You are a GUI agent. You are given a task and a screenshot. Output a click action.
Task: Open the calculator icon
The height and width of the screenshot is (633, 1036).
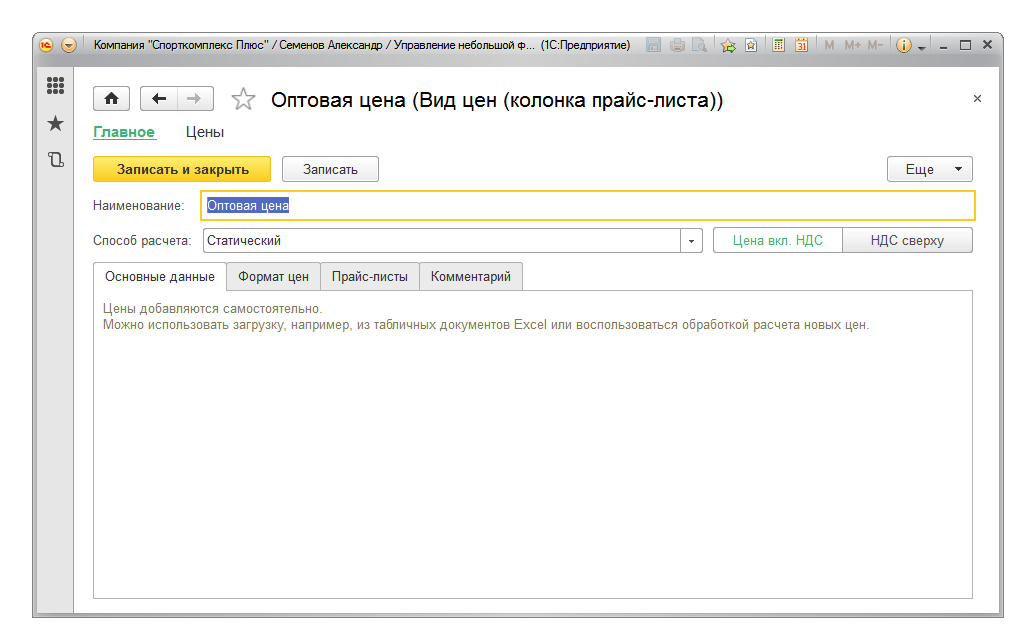(779, 45)
